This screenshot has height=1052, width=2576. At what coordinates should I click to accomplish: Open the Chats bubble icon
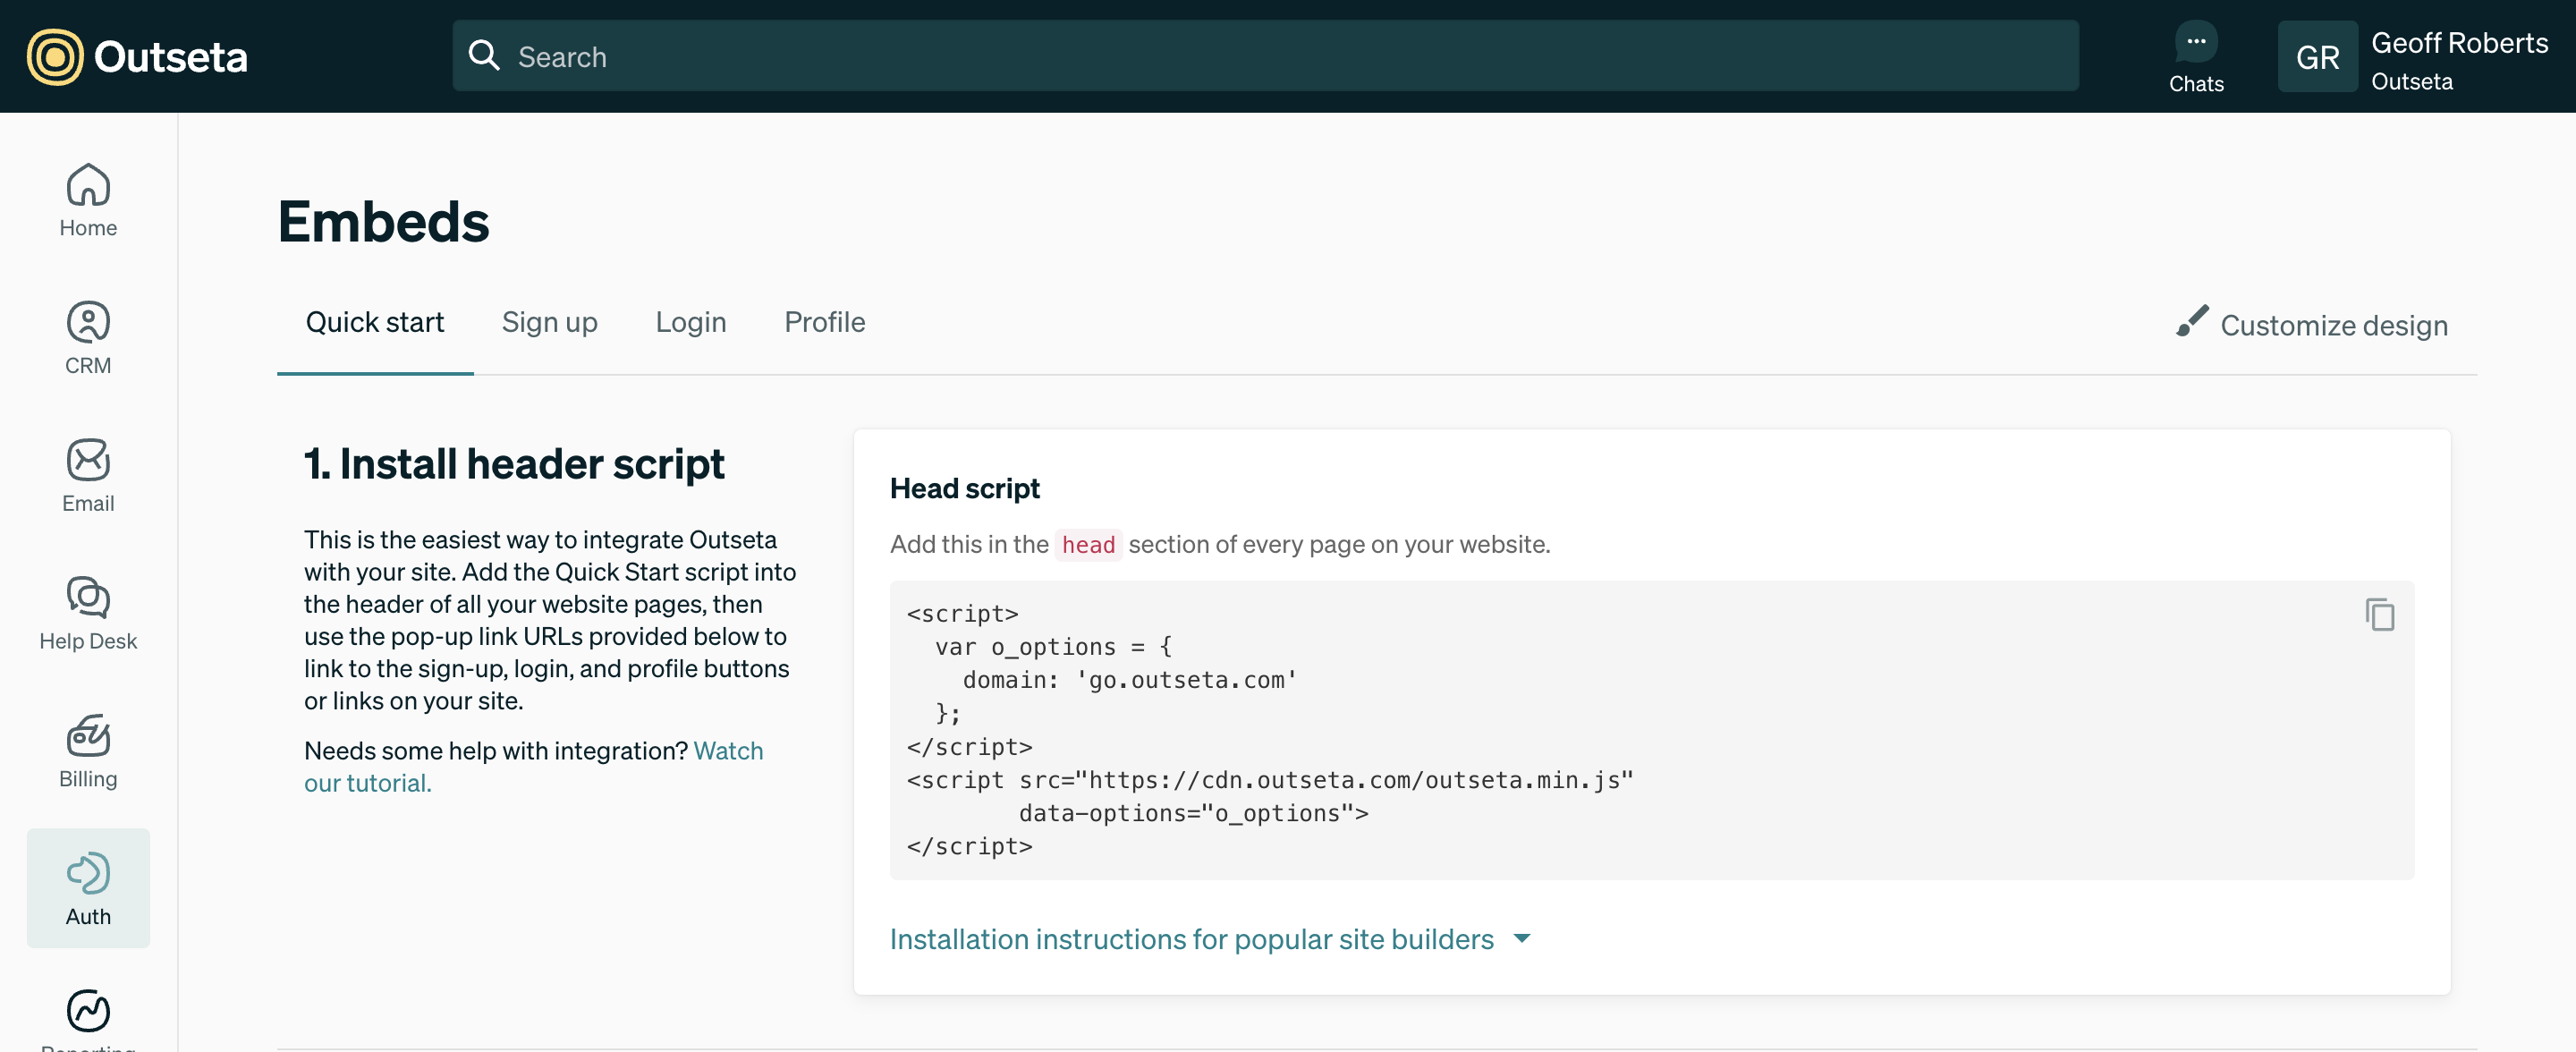coord(2195,43)
